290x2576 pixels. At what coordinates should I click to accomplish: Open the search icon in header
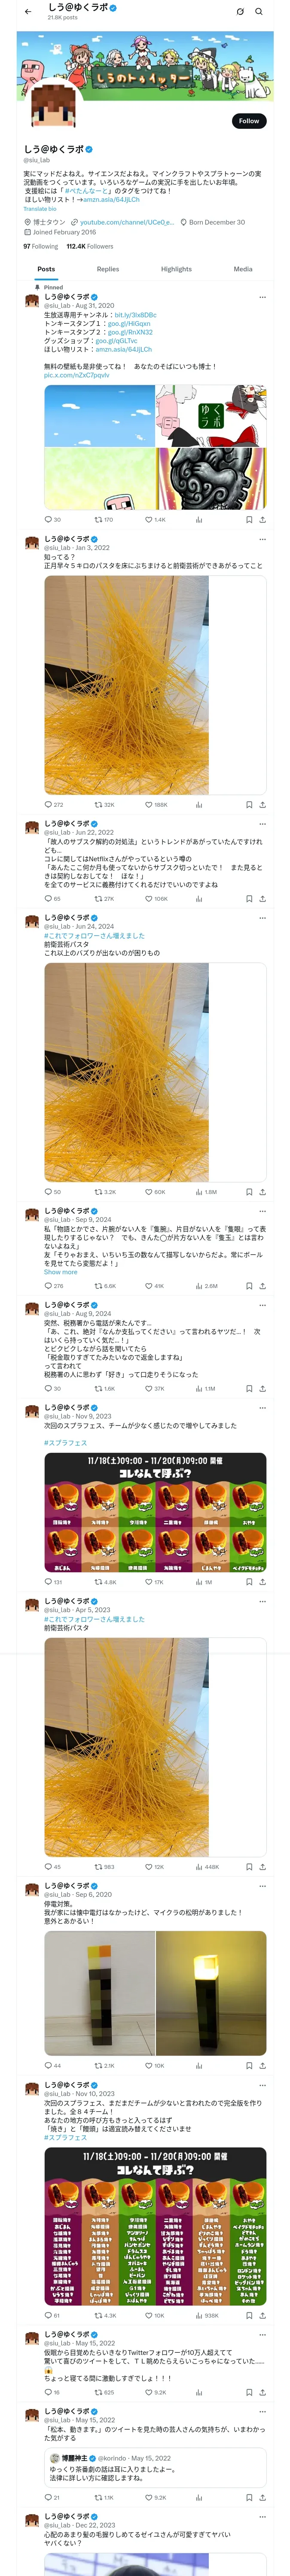coord(259,12)
